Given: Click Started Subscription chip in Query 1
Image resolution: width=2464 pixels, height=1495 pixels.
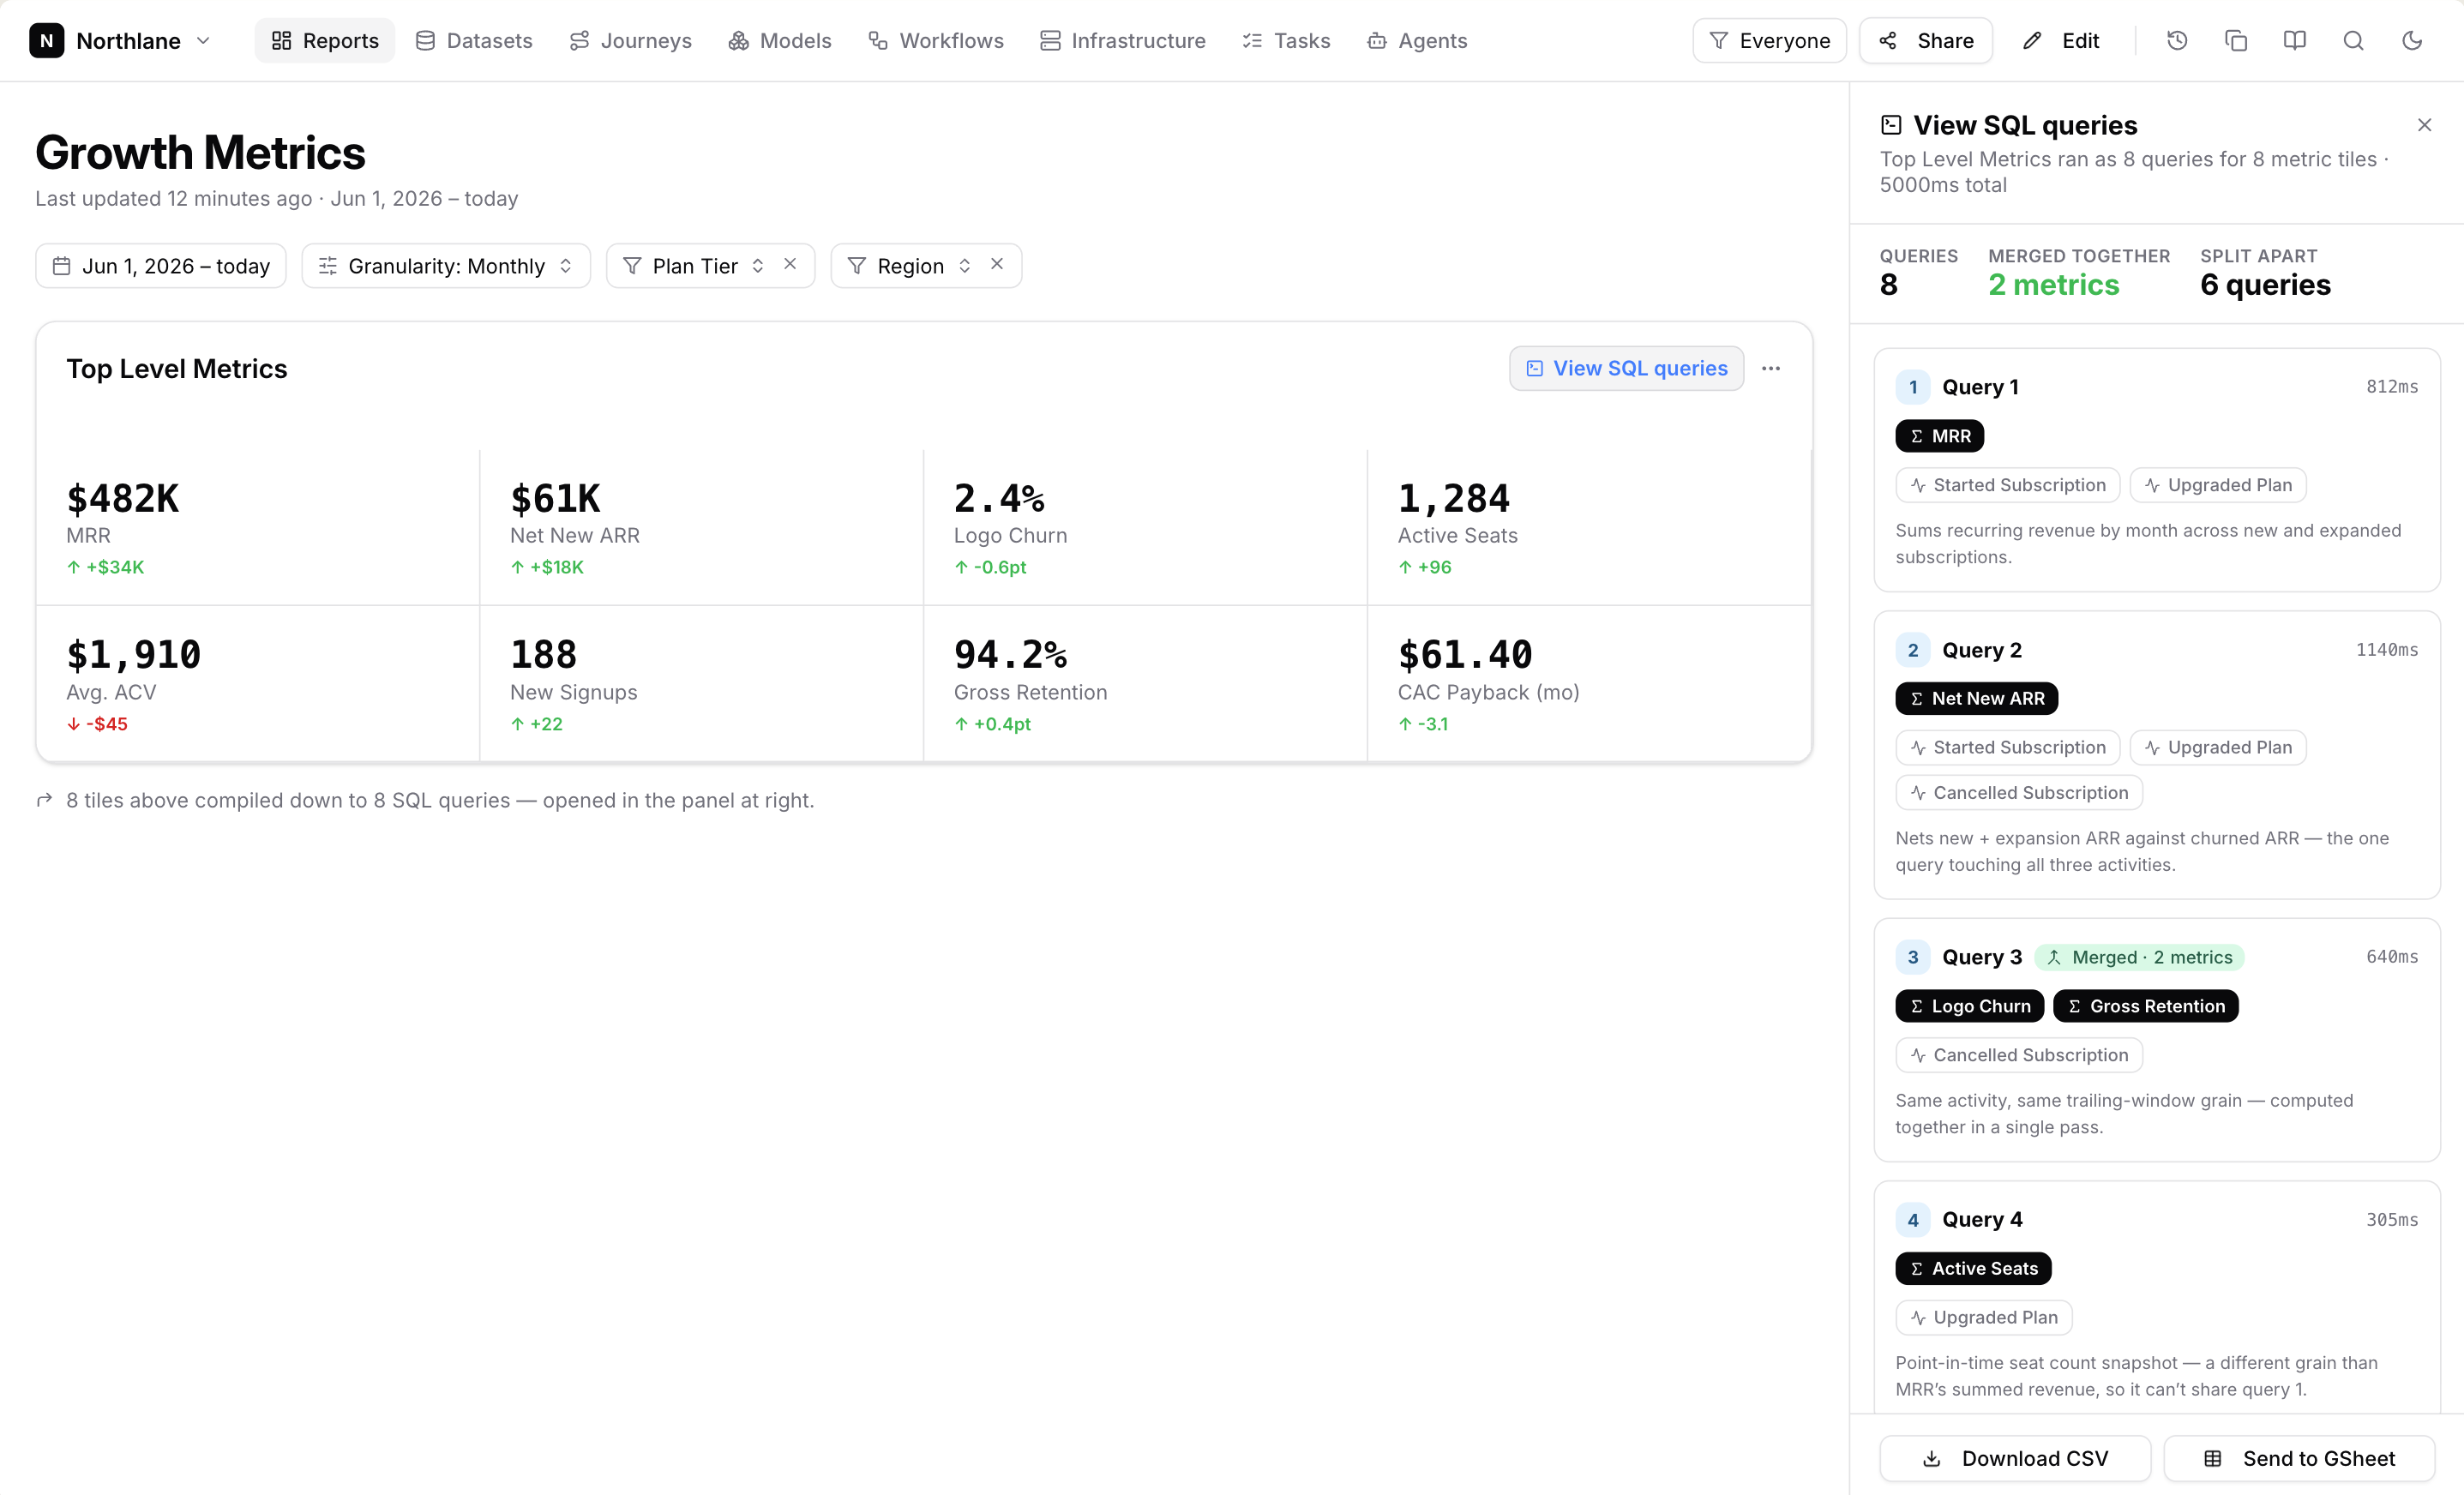Looking at the screenshot, I should (2008, 485).
